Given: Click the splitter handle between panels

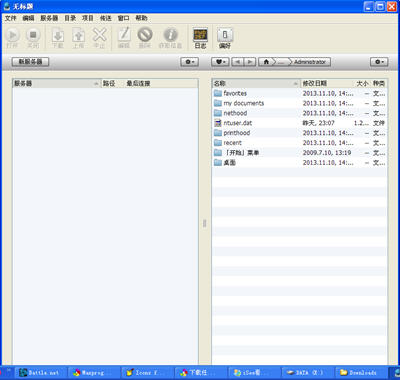Looking at the screenshot, I should [205, 223].
